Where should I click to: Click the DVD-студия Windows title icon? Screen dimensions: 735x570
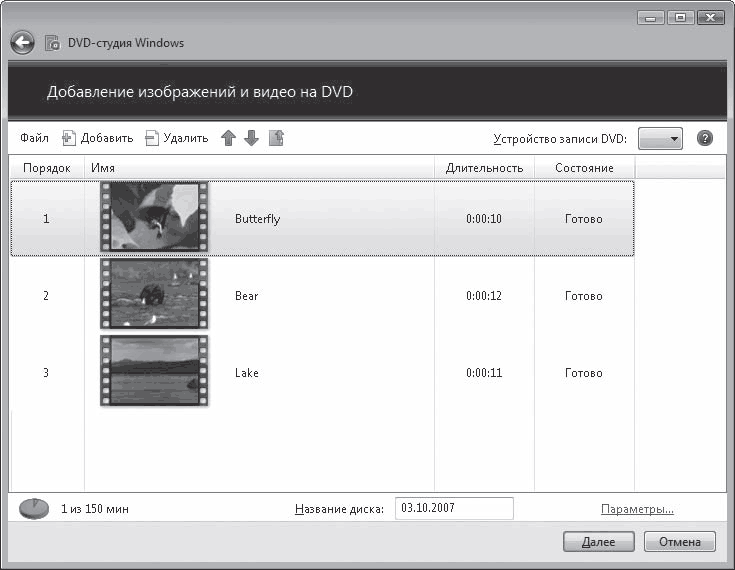coord(53,43)
